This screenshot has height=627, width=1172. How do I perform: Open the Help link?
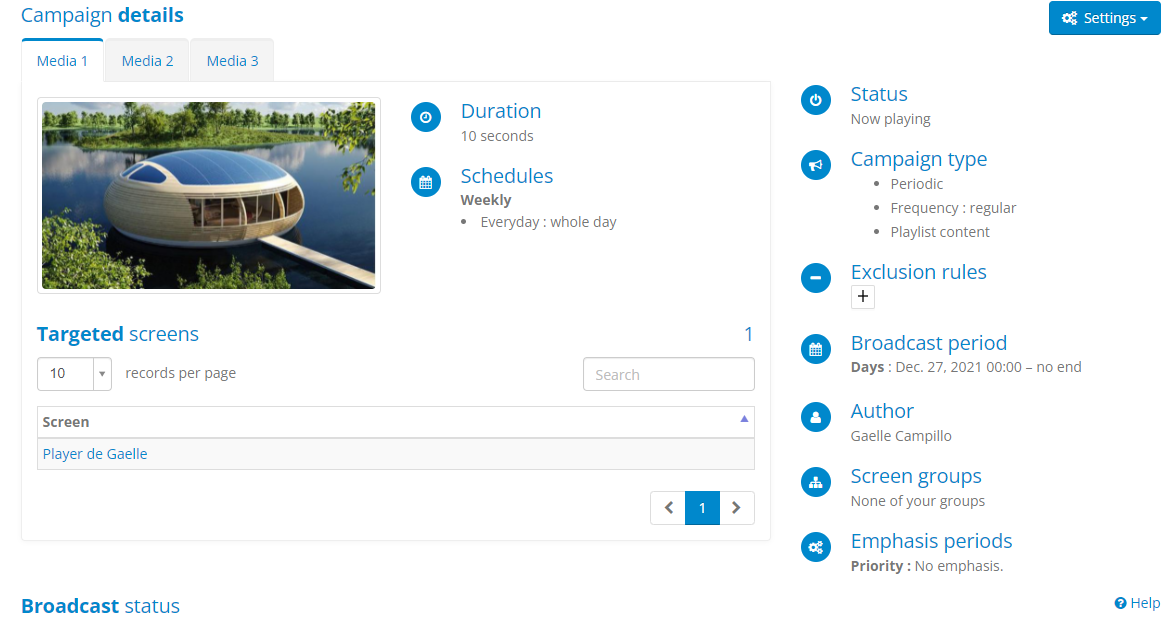[1138, 603]
